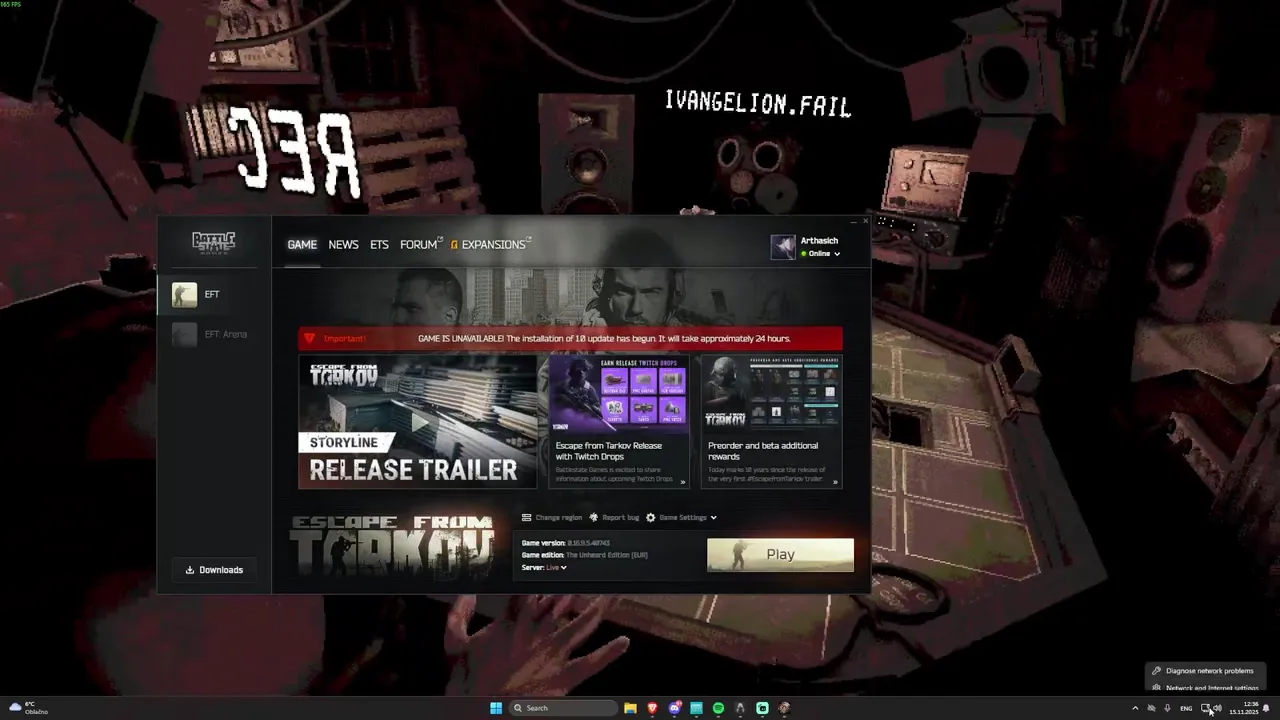This screenshot has height=720, width=1280.
Task: Click the Arthasich profile avatar
Action: (x=783, y=247)
